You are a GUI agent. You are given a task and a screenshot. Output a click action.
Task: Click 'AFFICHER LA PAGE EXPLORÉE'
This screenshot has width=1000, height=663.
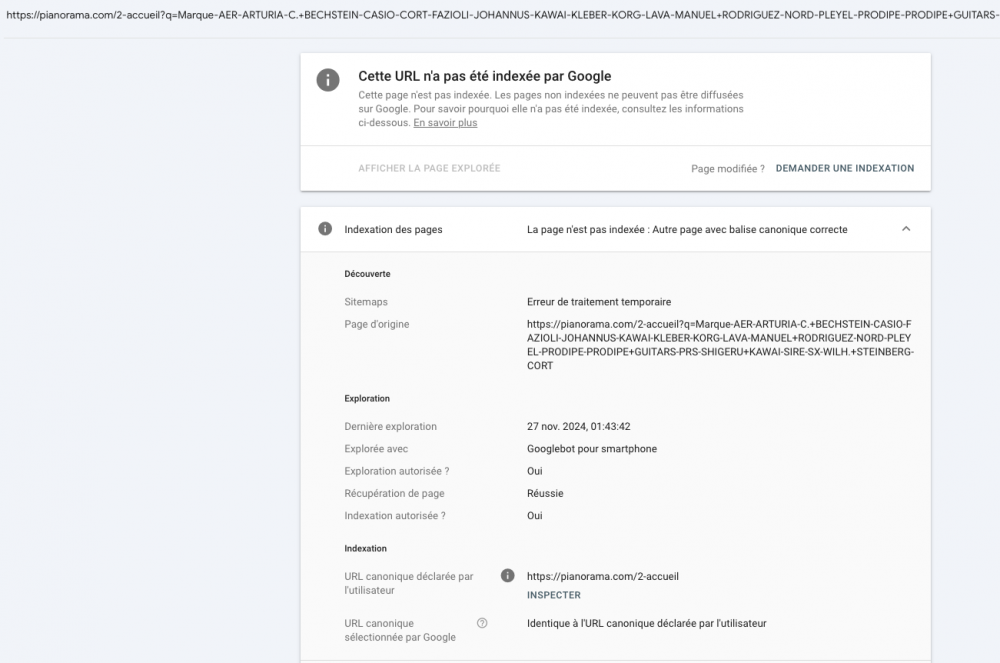pos(428,168)
